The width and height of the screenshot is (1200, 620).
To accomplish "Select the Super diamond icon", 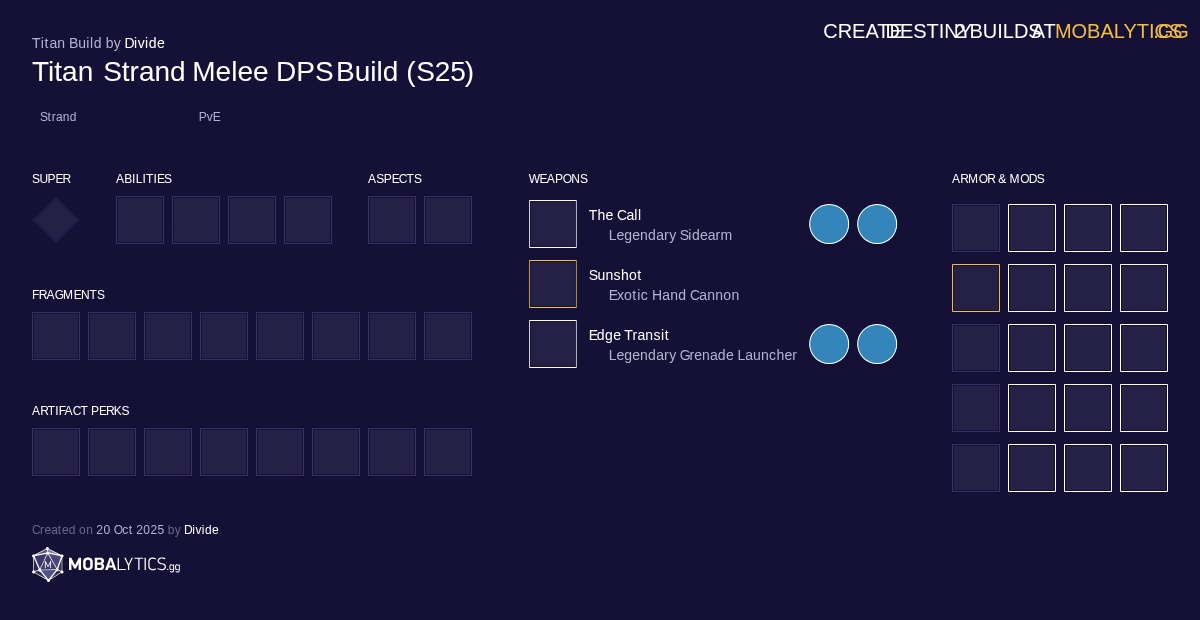I will [x=55, y=220].
